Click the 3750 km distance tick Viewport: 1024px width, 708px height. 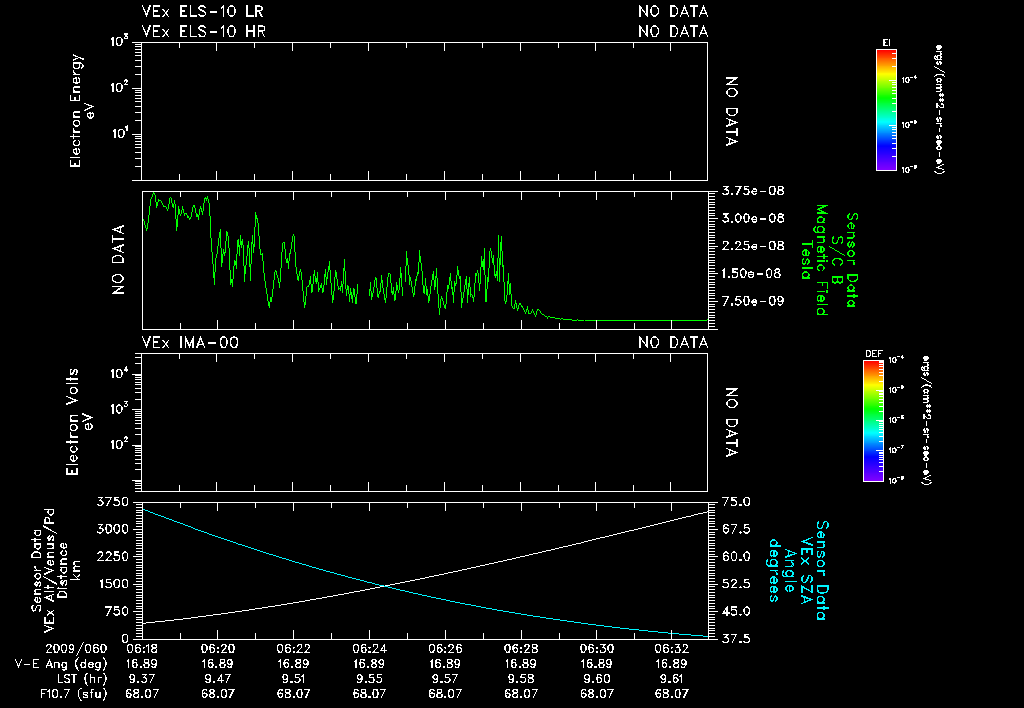point(113,502)
